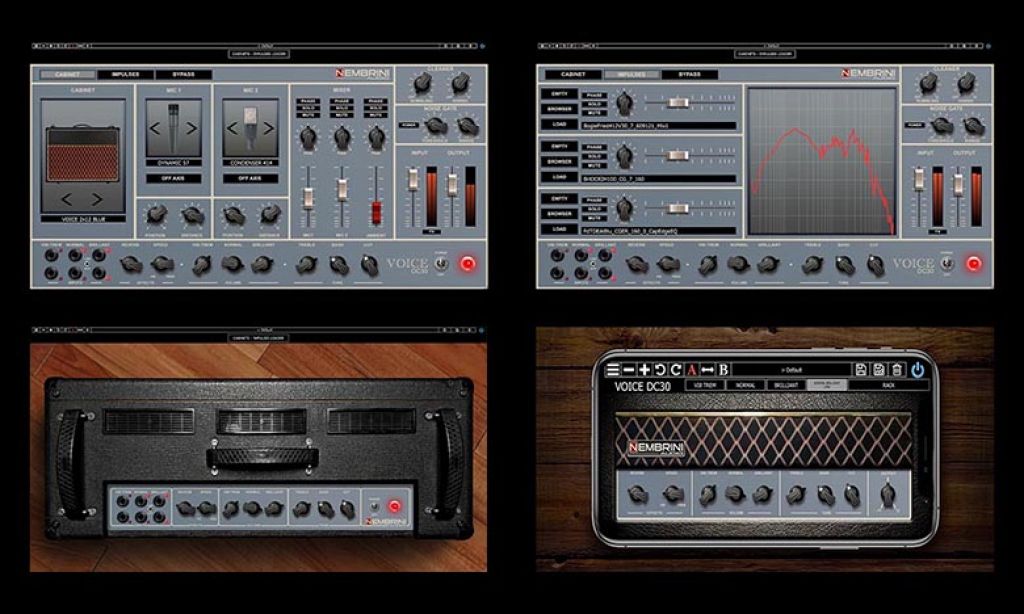
Task: Click the OUTPUT knob on phone amp panel
Action: coord(888,494)
